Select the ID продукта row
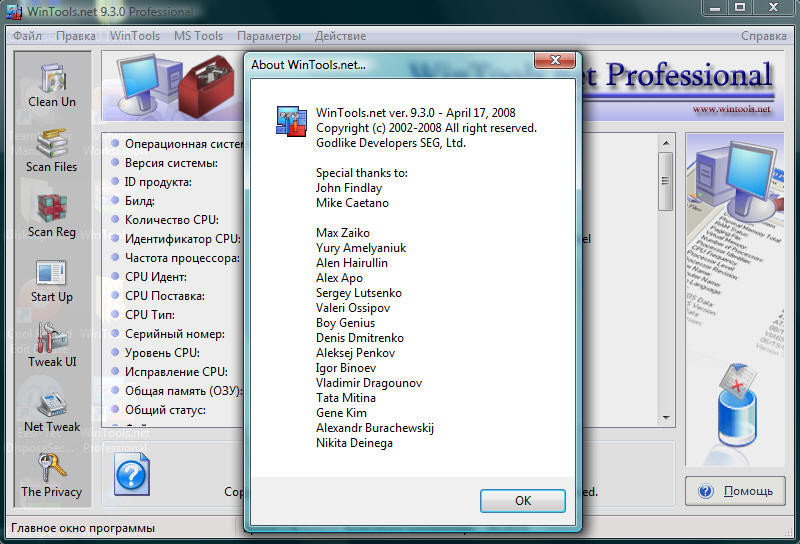This screenshot has width=800, height=544. click(x=151, y=182)
